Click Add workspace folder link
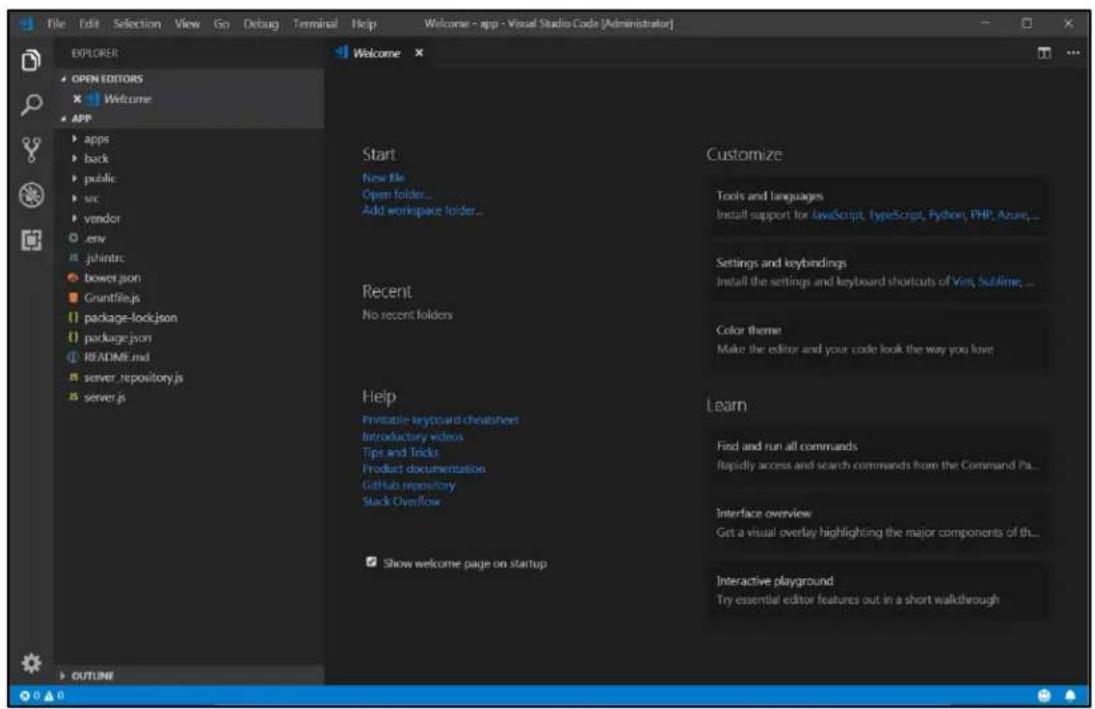The width and height of the screenshot is (1095, 709). (422, 210)
